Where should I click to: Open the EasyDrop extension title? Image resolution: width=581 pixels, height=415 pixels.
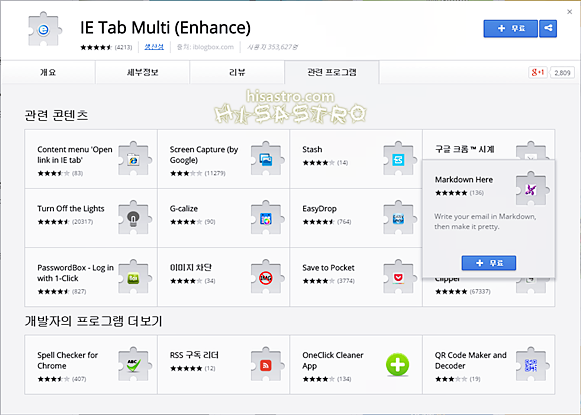click(319, 209)
